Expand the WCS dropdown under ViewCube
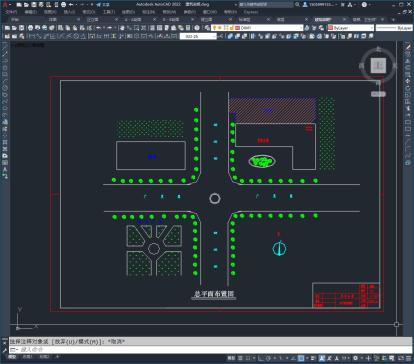 tap(378, 94)
